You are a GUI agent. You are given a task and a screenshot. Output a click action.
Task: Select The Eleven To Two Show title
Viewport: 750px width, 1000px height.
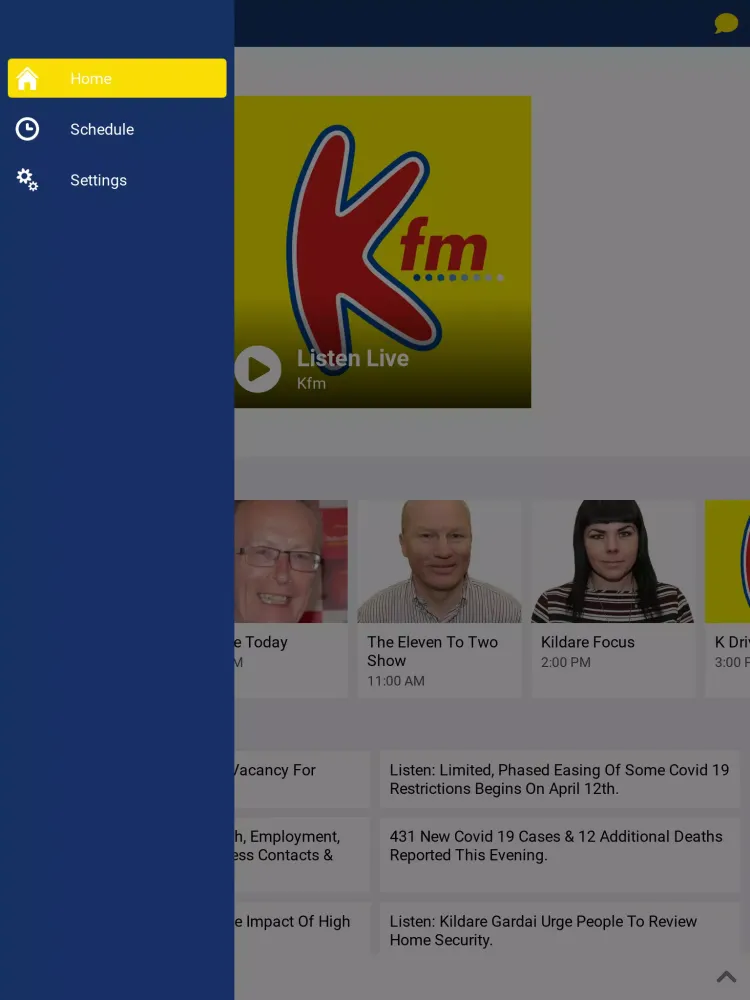coord(432,651)
